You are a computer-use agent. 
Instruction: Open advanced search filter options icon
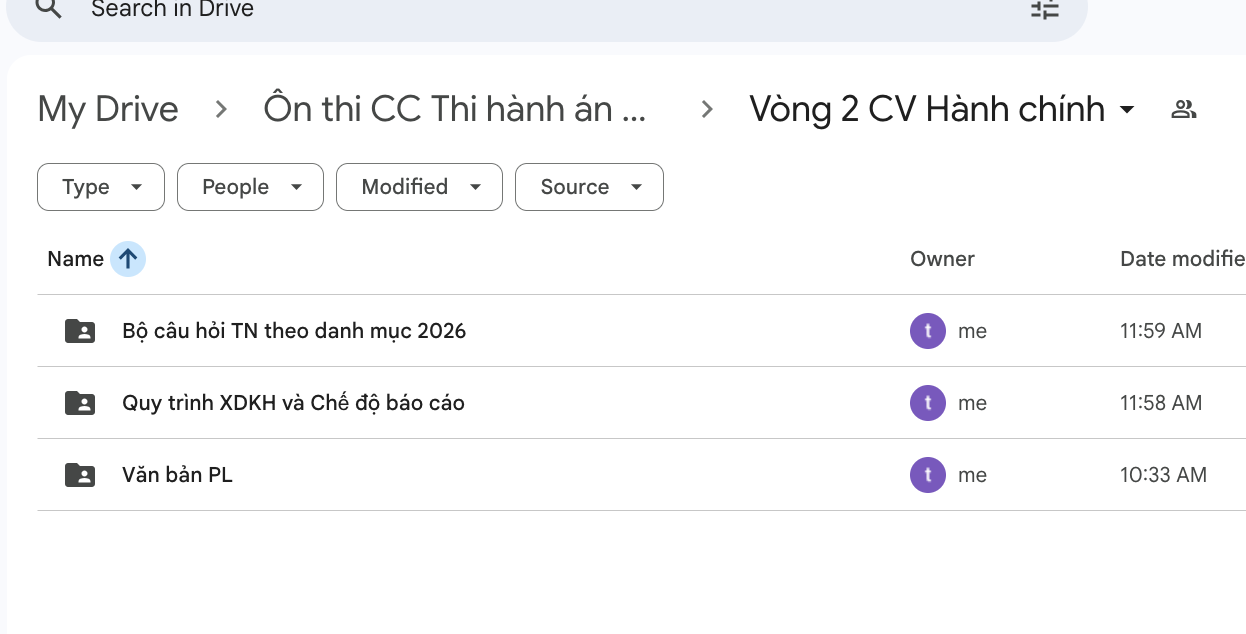(x=1044, y=10)
